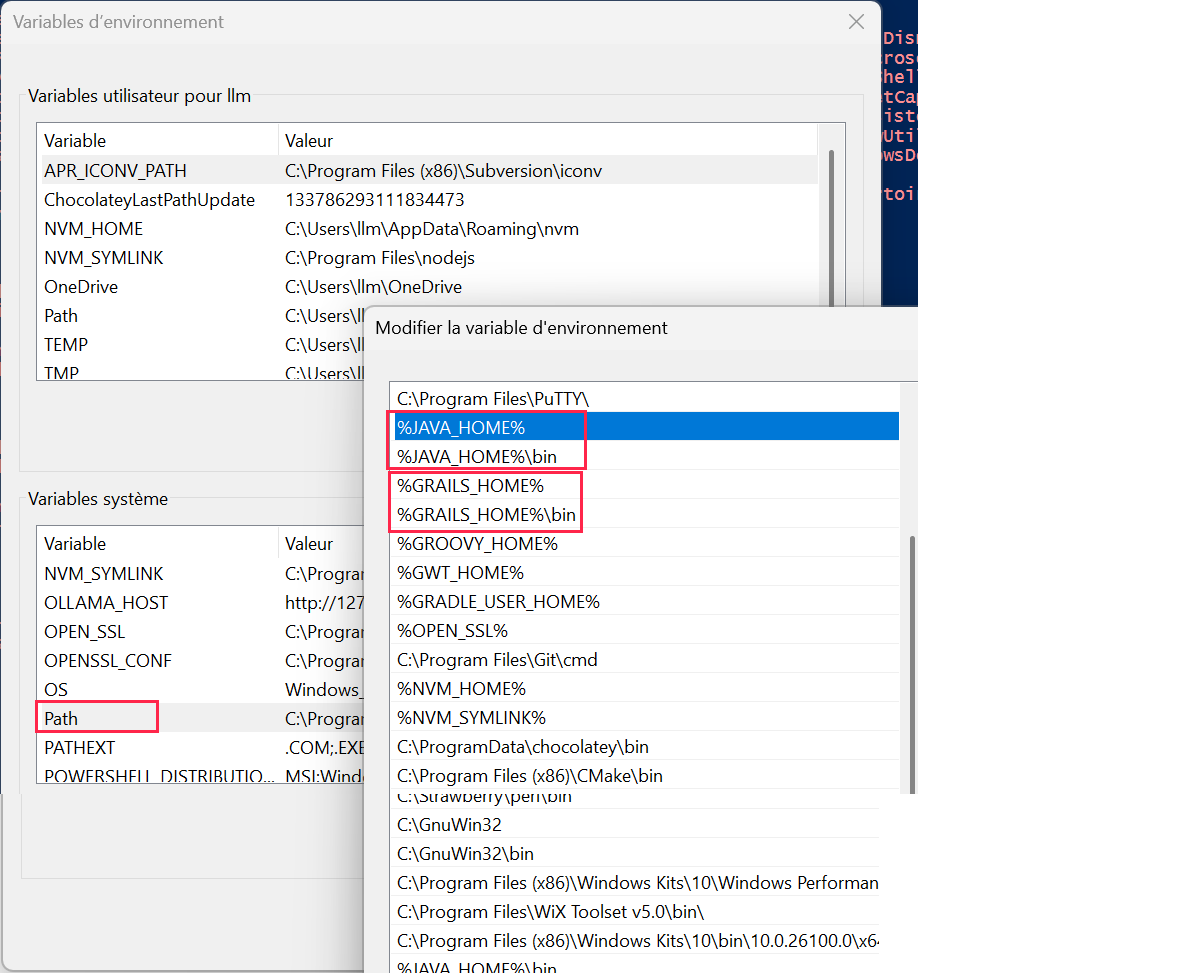Choose the %GRADLE_USER_HOME% entry in list
Screen dimensions: 1200x973
click(x=498, y=602)
